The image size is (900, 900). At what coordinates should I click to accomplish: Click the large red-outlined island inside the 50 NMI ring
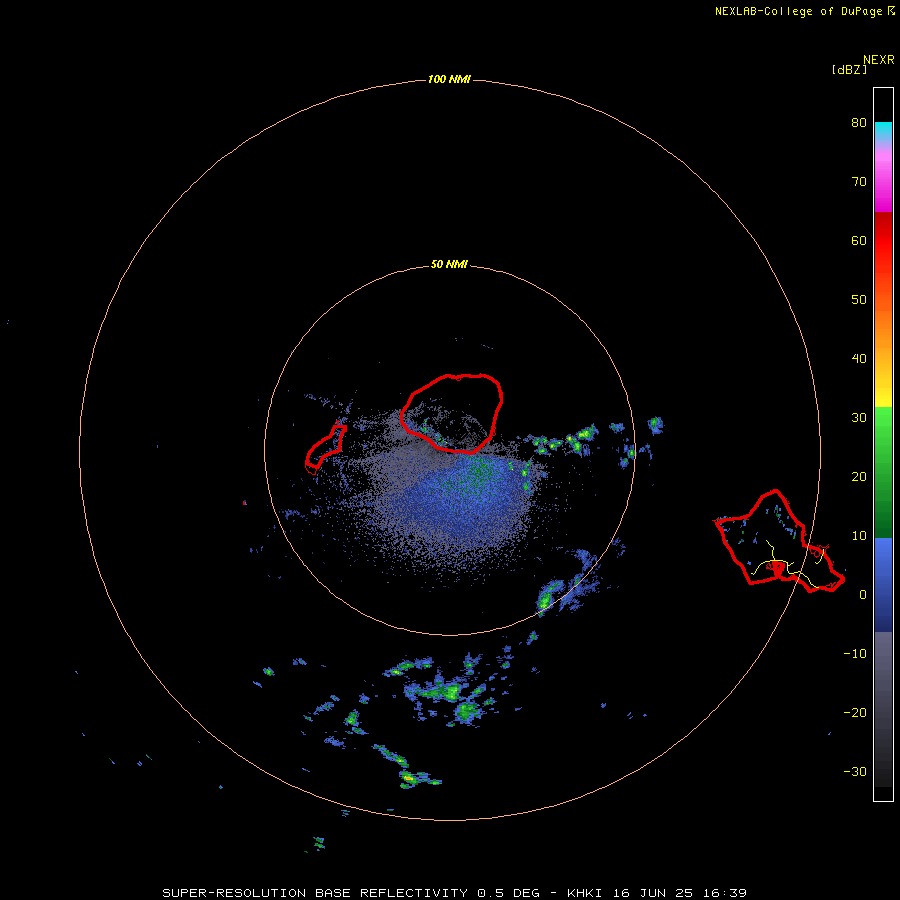coord(452,413)
